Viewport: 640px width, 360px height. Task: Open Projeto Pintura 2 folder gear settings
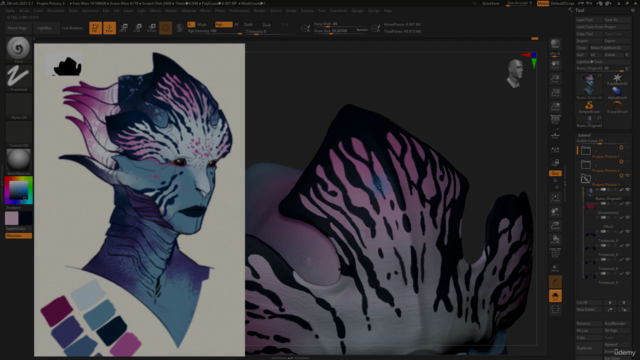[621, 162]
